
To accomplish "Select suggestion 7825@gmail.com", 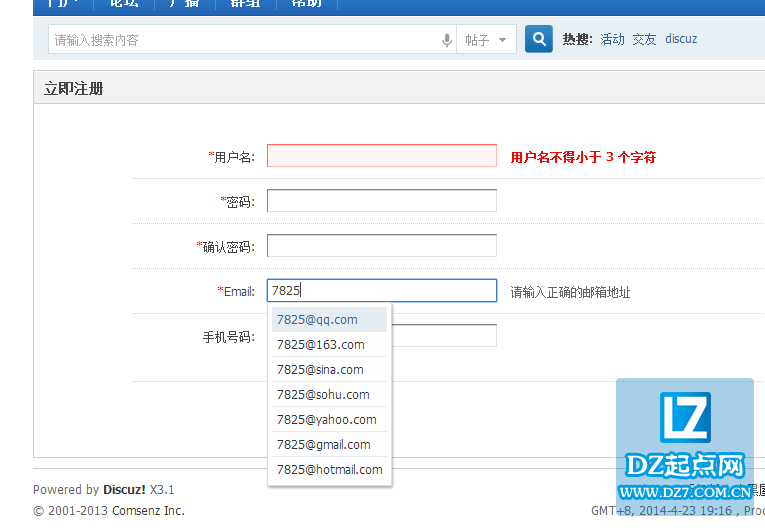I will pos(329,445).
